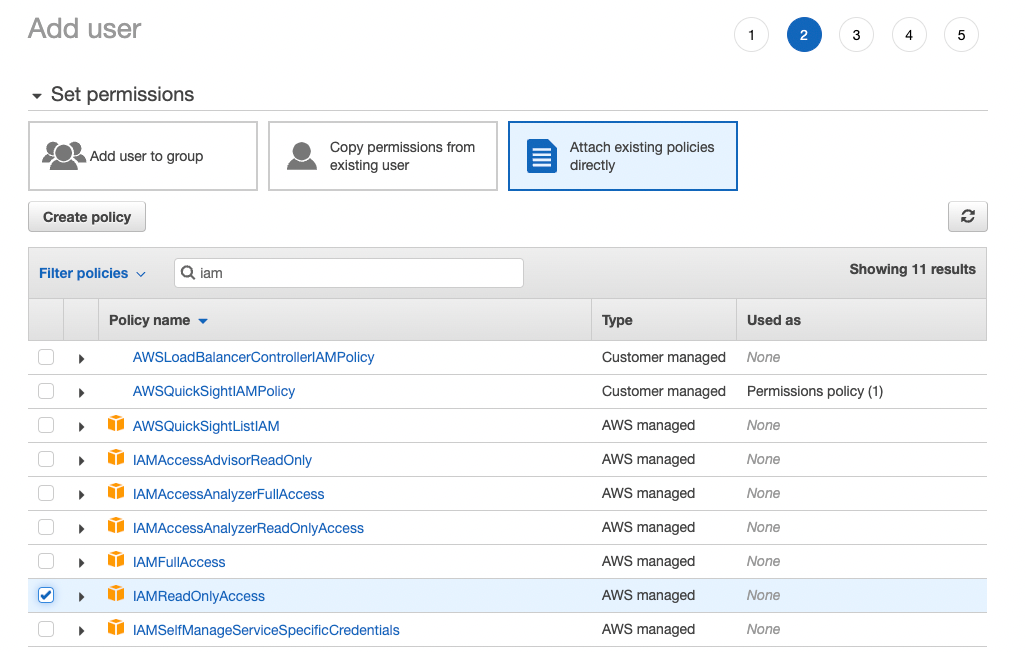The height and width of the screenshot is (652, 1026).
Task: Go to wizard step 1
Action: click(x=751, y=35)
